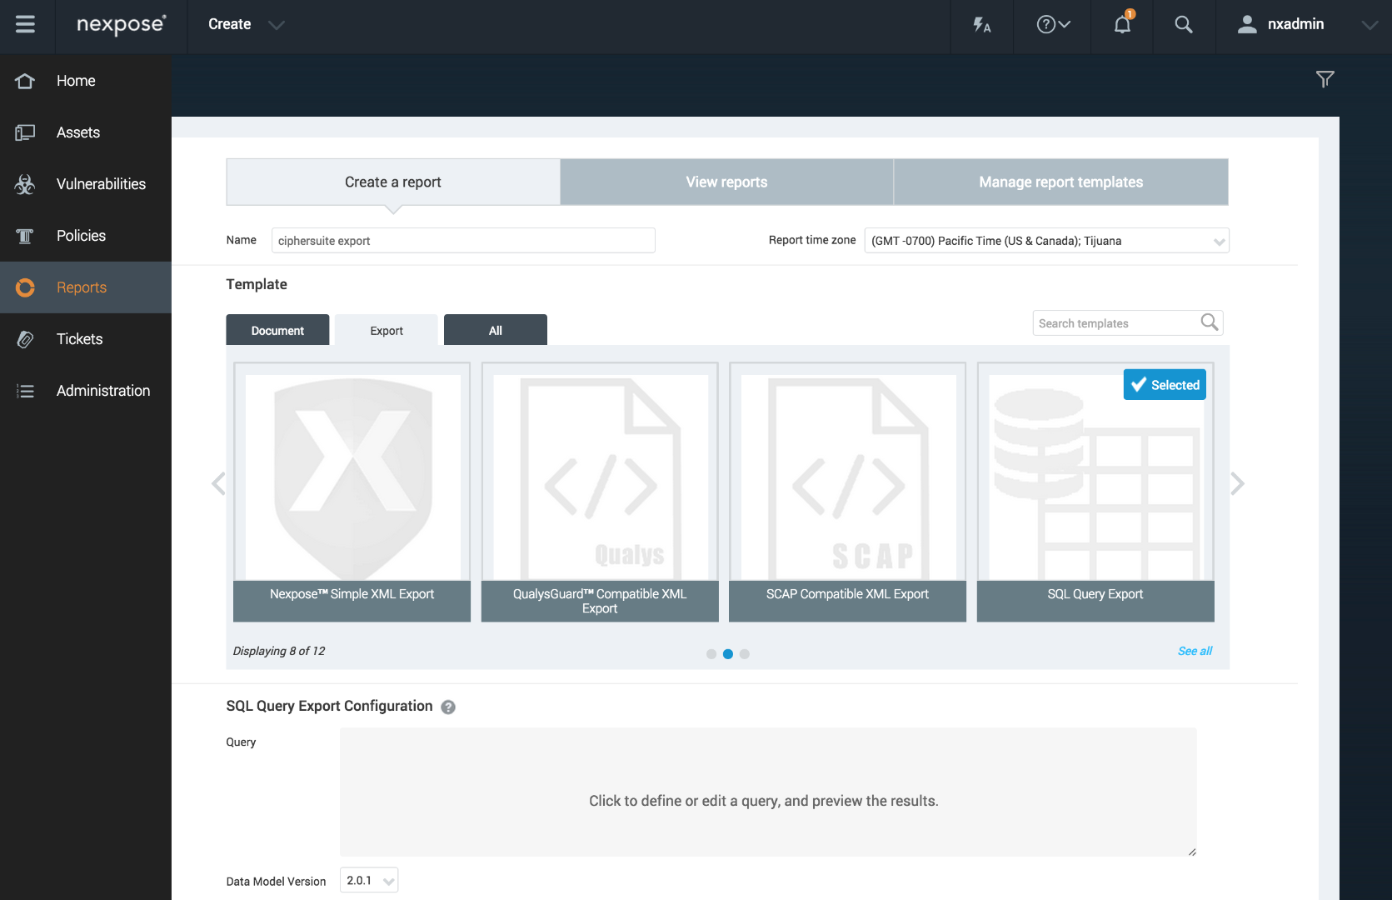Click the Query definition text area
Image resolution: width=1392 pixels, height=900 pixels.
click(x=768, y=792)
